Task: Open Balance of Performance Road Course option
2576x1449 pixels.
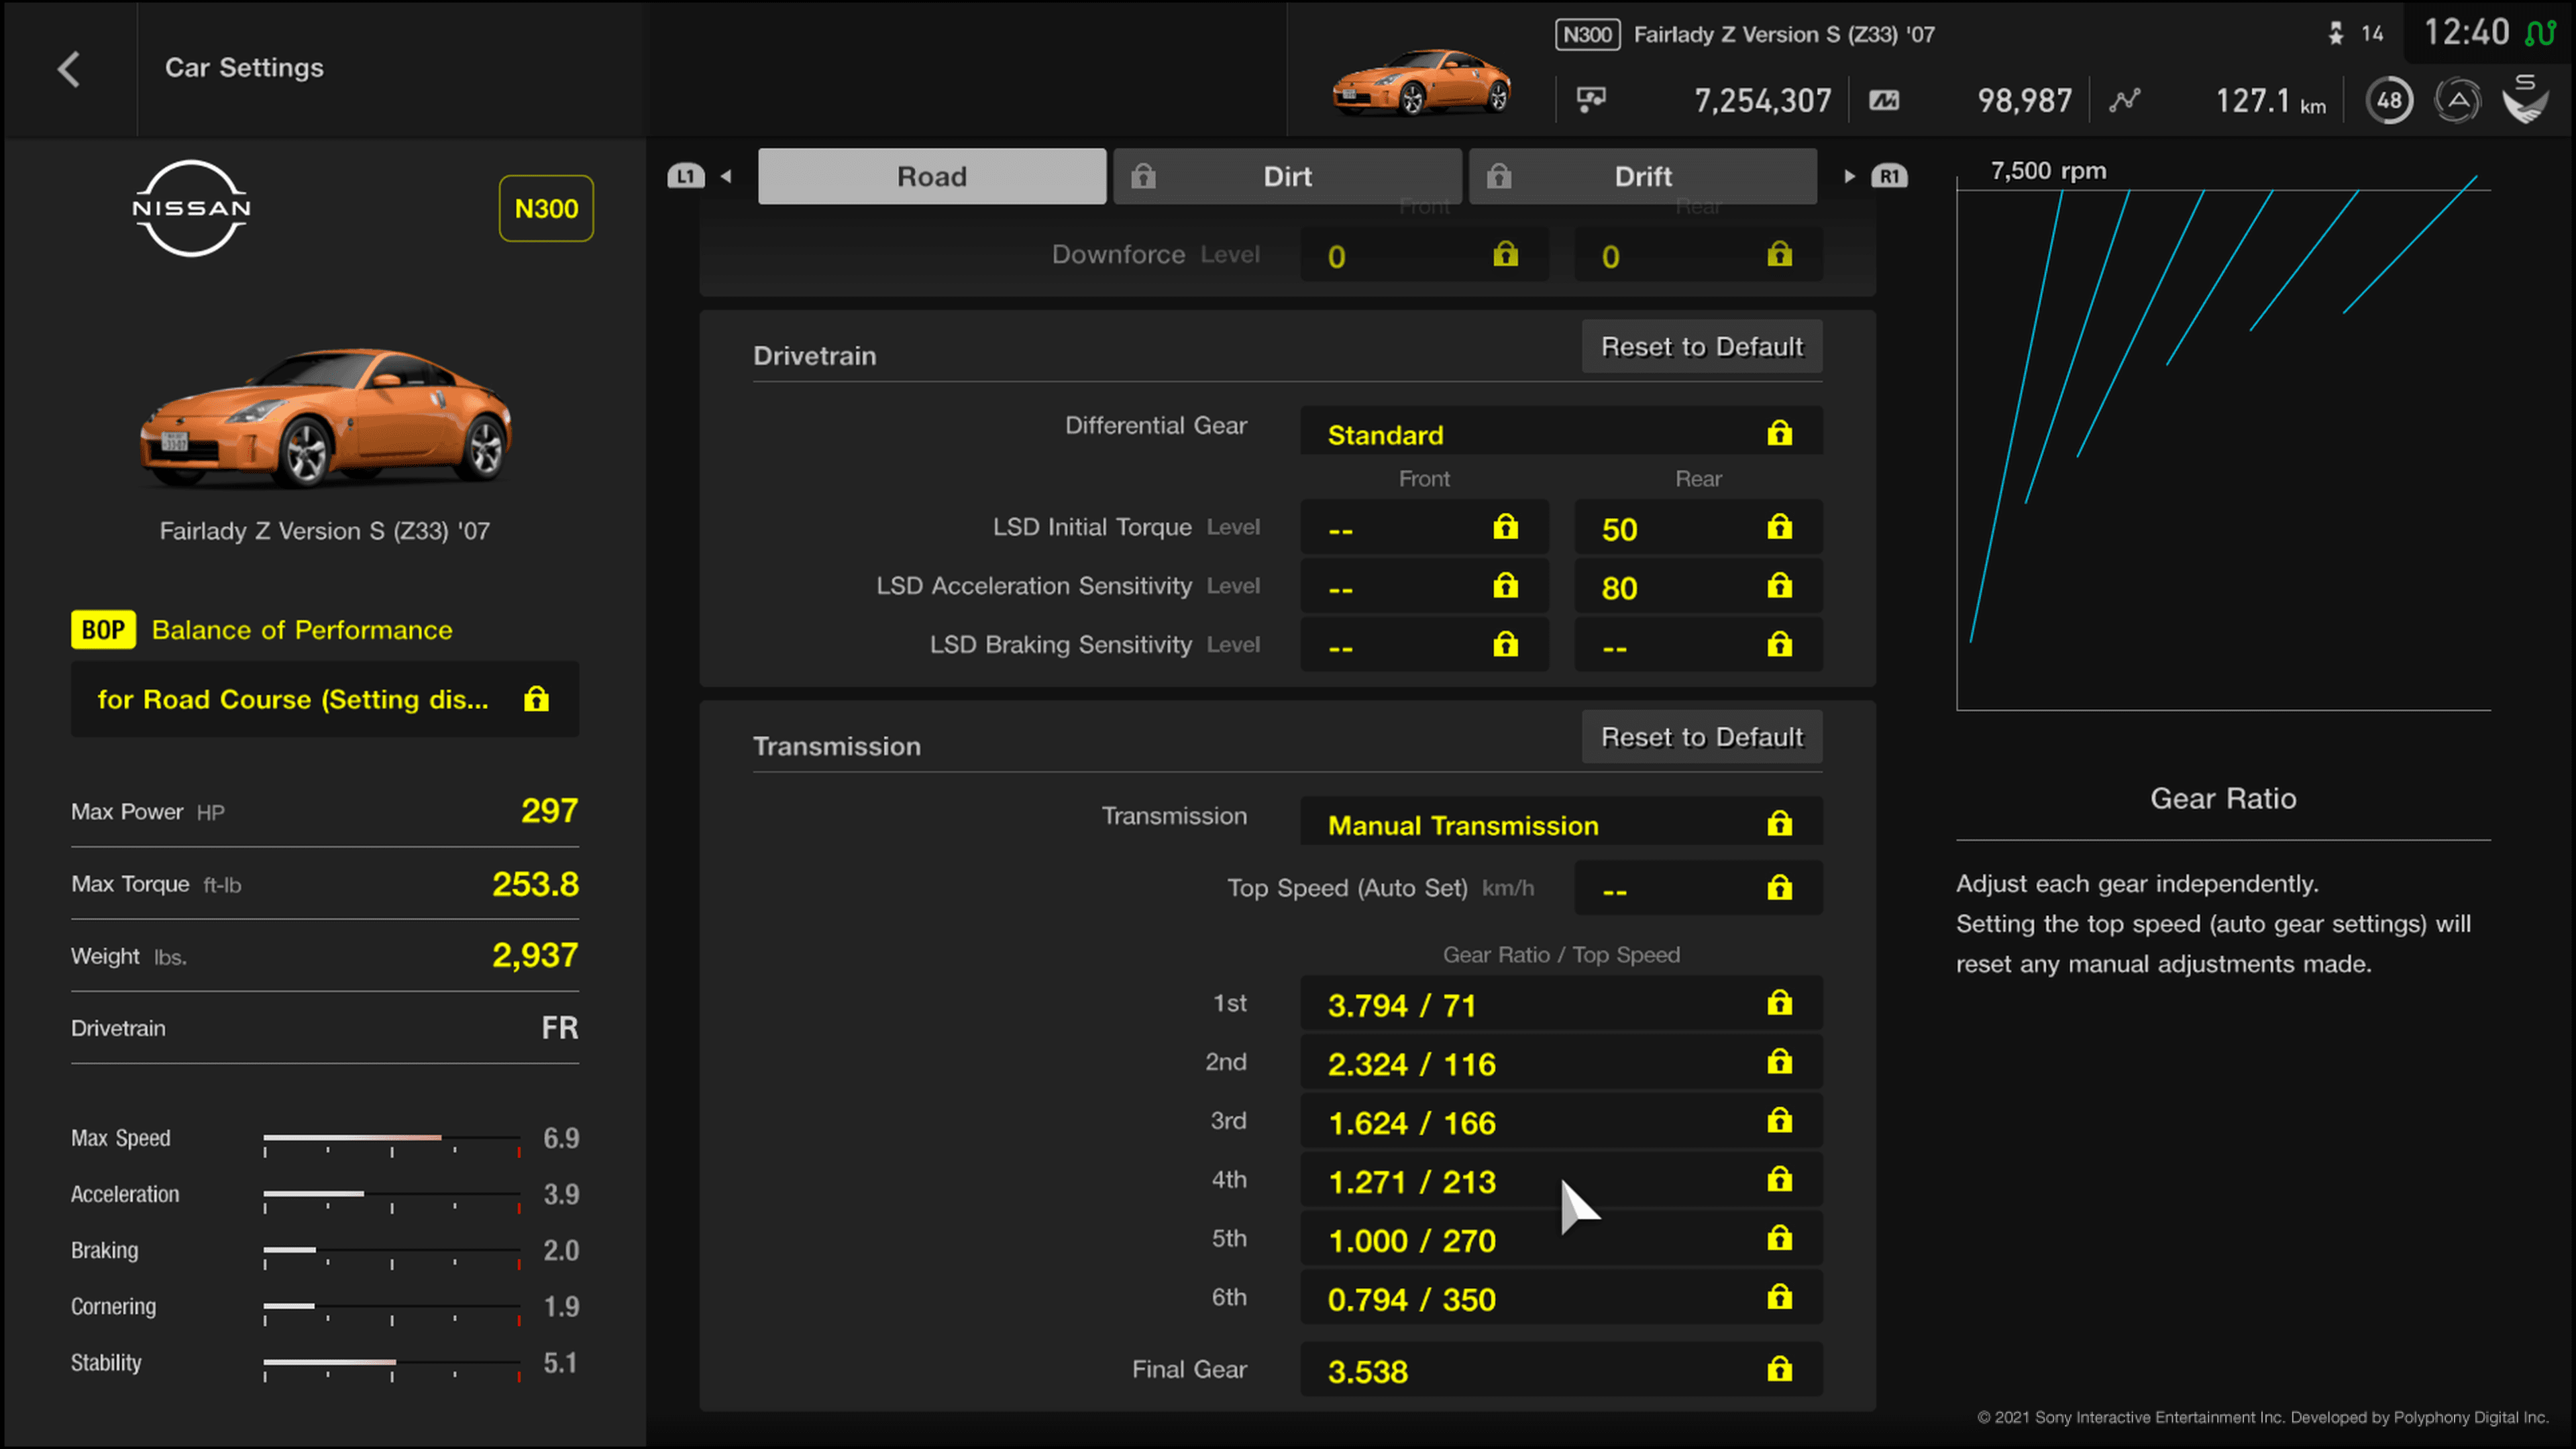Action: click(325, 698)
